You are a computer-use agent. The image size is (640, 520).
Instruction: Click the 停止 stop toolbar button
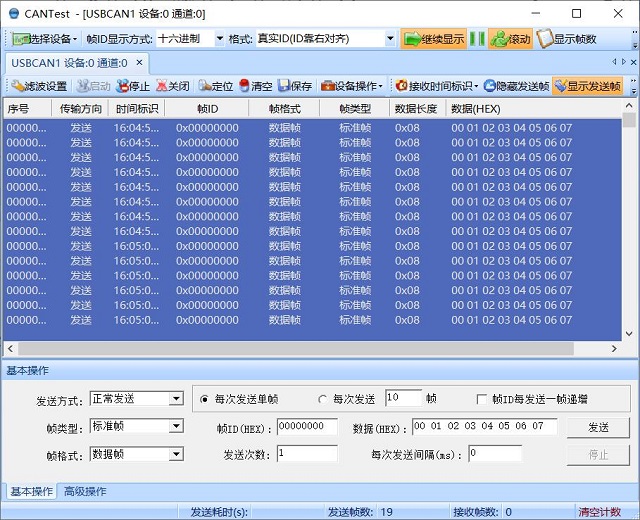click(x=133, y=86)
